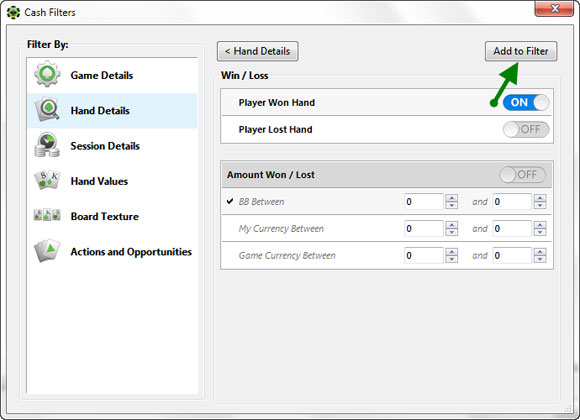Open the Board Texture cards icon
The height and width of the screenshot is (420, 580).
point(47,215)
